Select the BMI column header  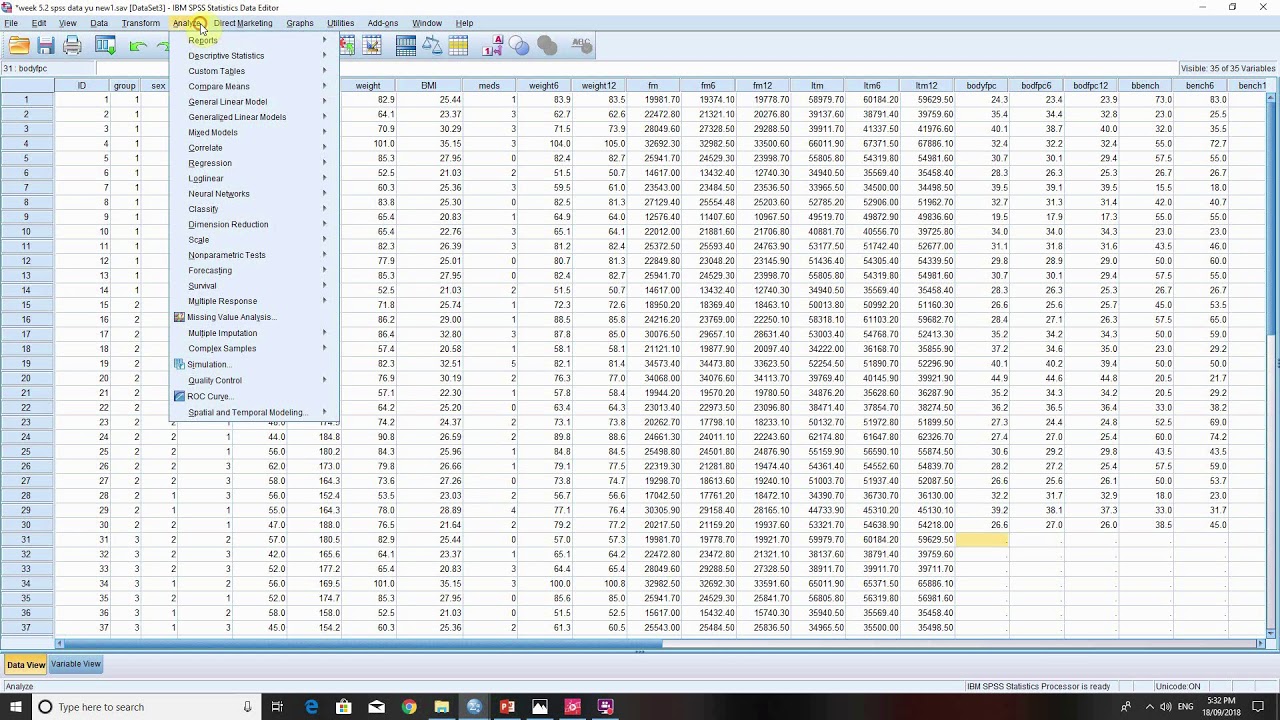click(429, 86)
